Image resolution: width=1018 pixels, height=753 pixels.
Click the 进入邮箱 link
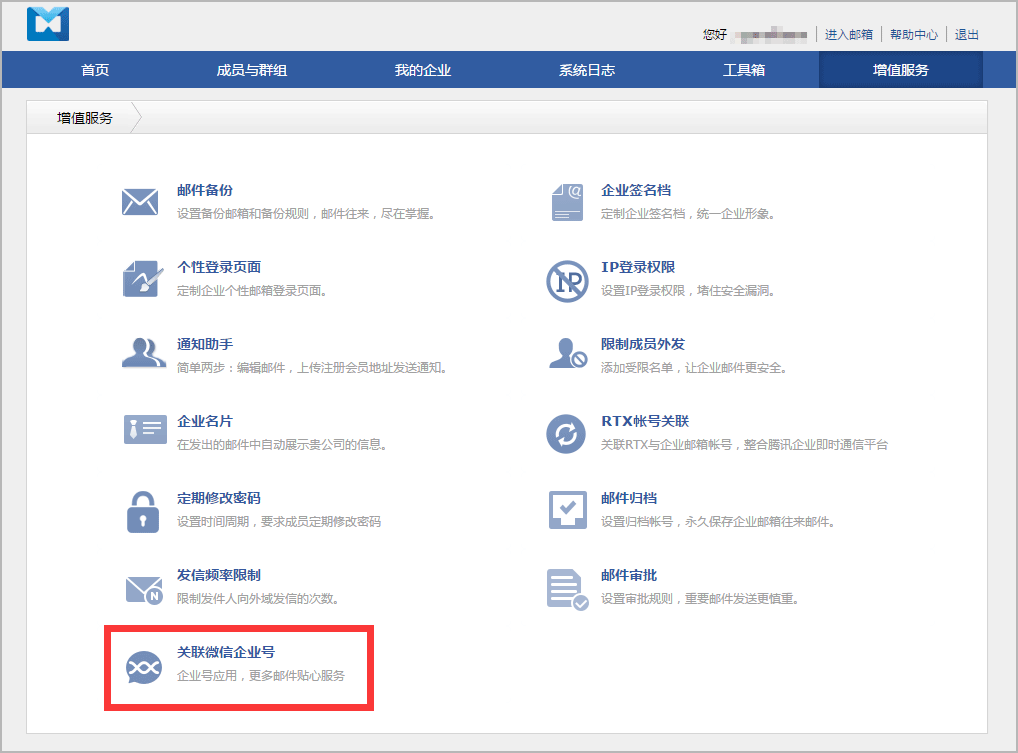849,35
